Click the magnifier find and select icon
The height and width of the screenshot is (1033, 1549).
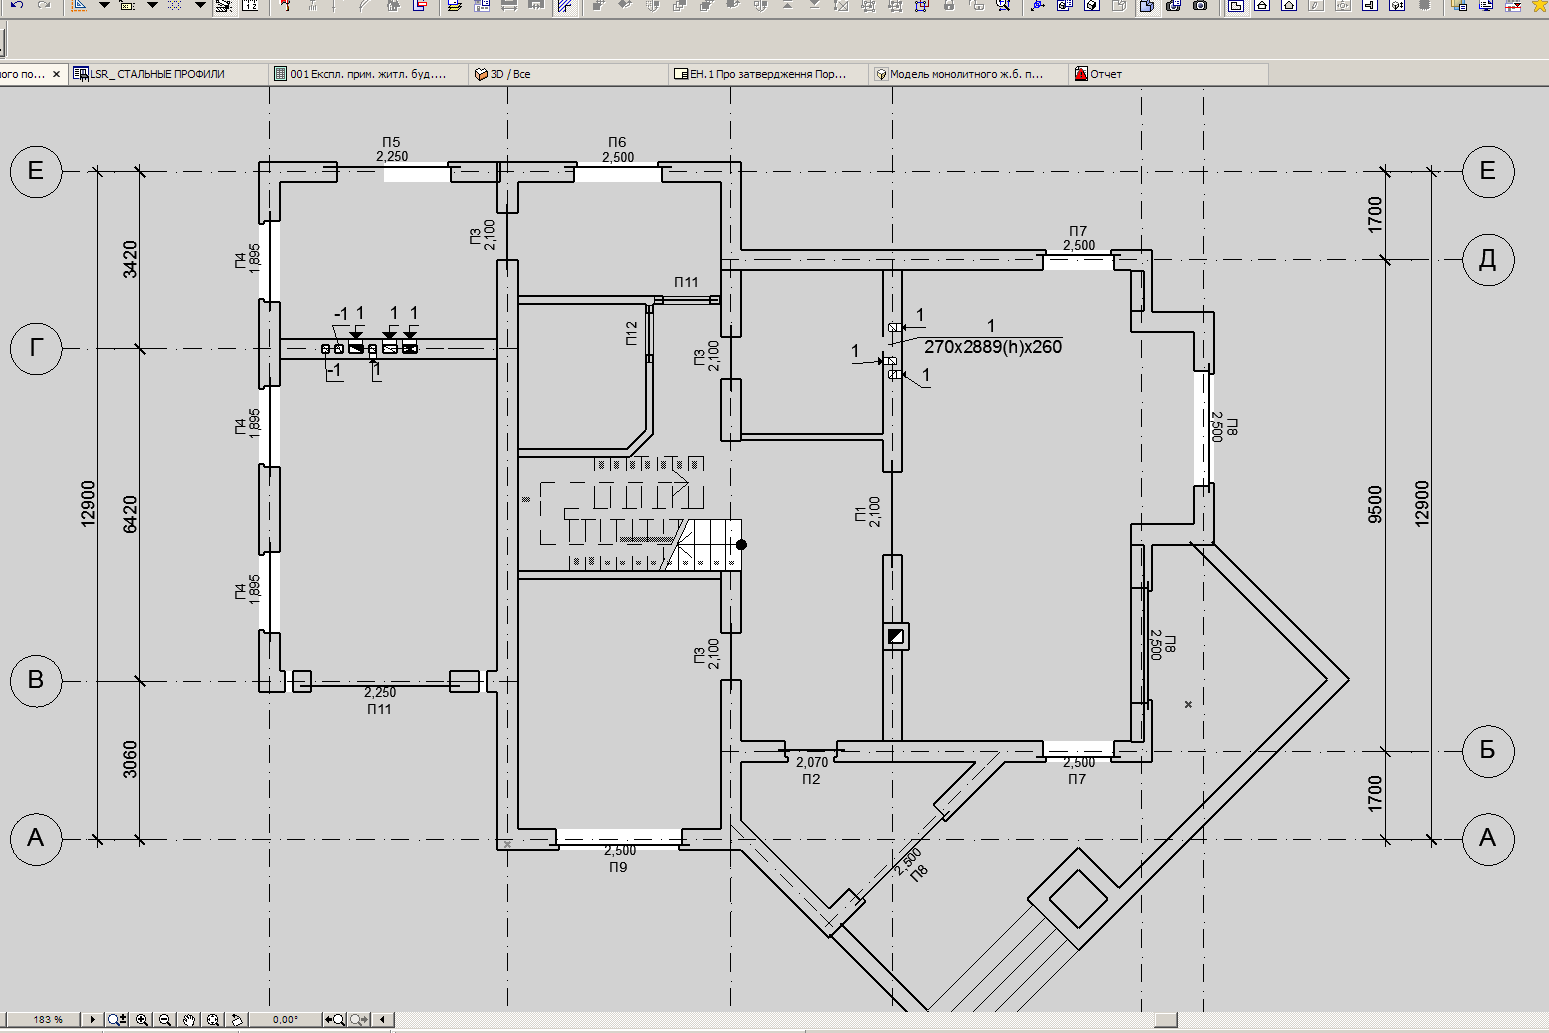coord(1003,5)
